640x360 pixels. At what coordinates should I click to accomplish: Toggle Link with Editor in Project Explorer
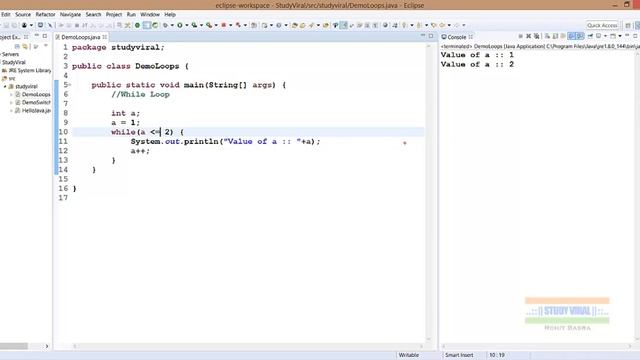click(x=25, y=47)
